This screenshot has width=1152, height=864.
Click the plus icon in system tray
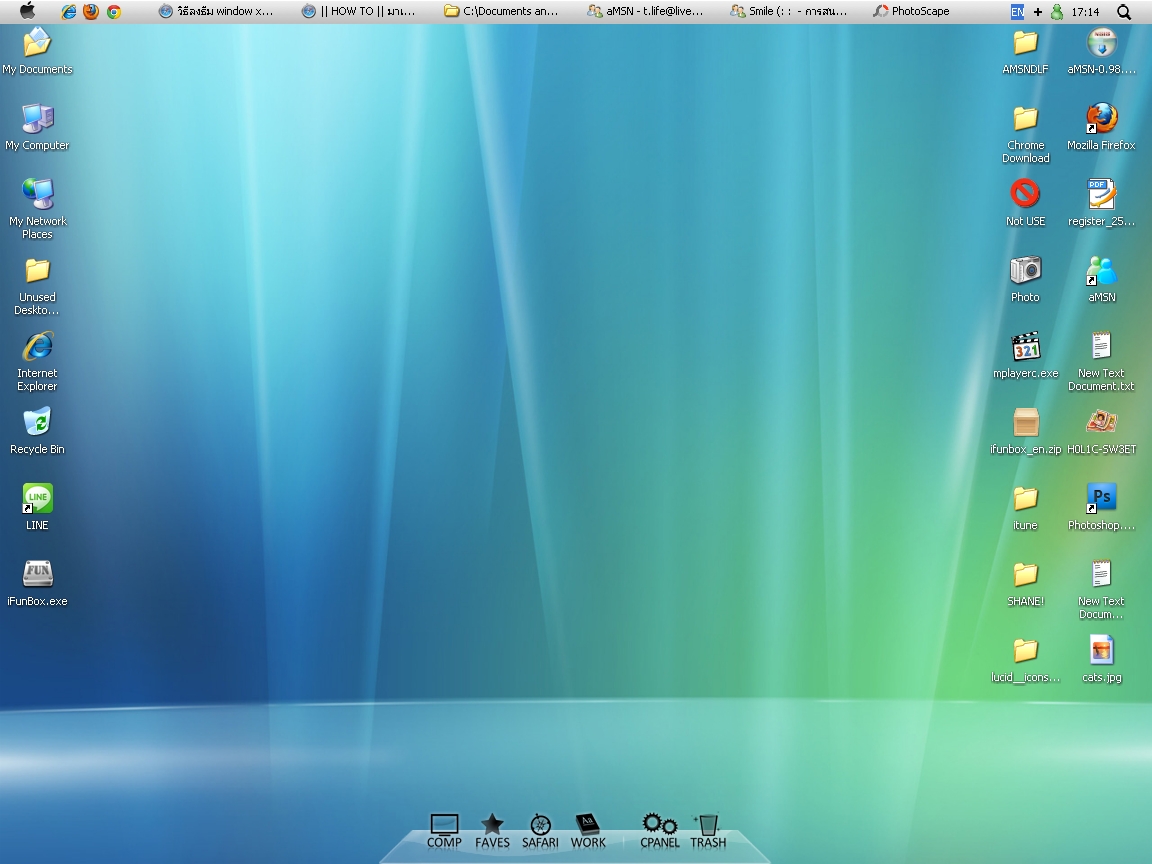pyautogui.click(x=1037, y=12)
